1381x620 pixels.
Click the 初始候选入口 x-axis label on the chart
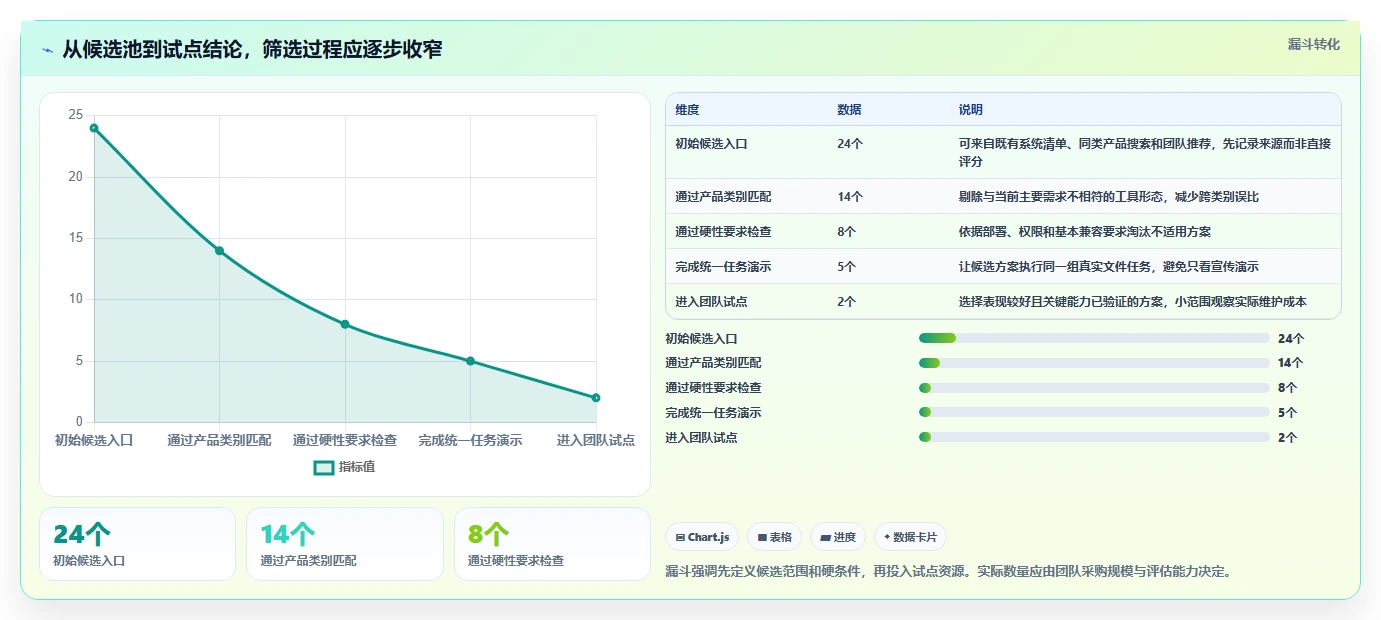[x=94, y=440]
